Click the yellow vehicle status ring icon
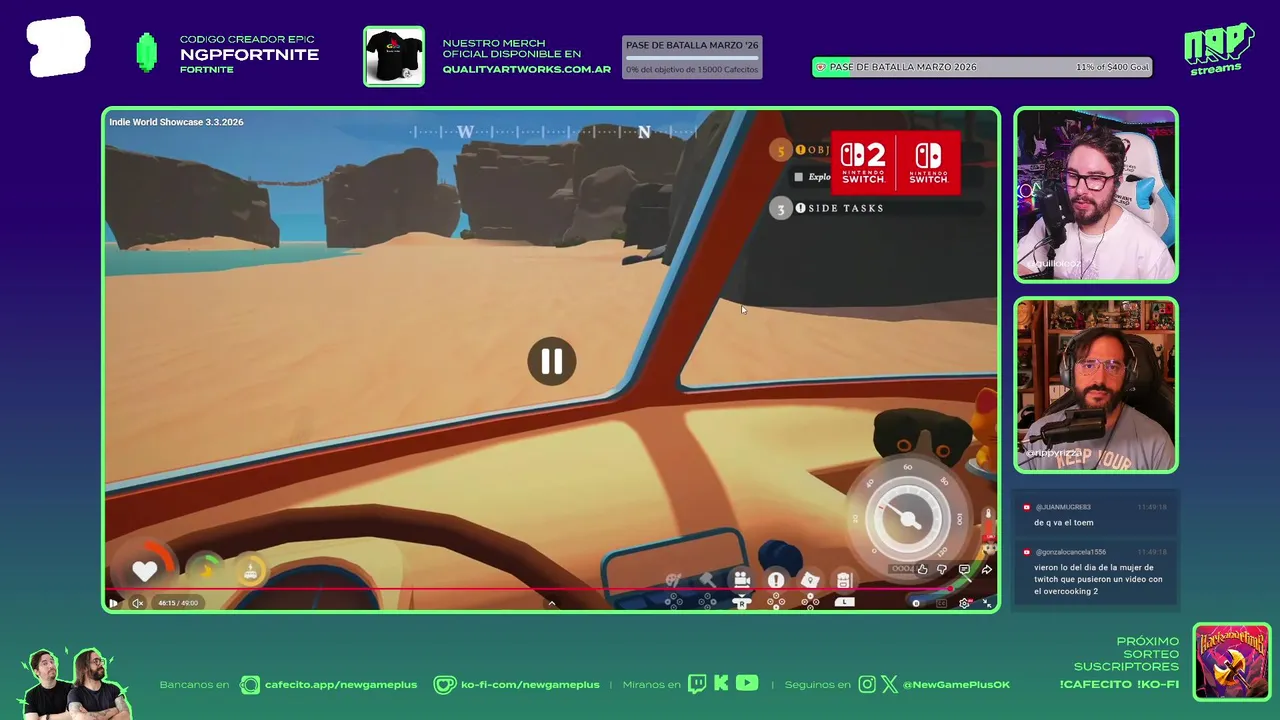This screenshot has height=720, width=1280. coord(250,571)
